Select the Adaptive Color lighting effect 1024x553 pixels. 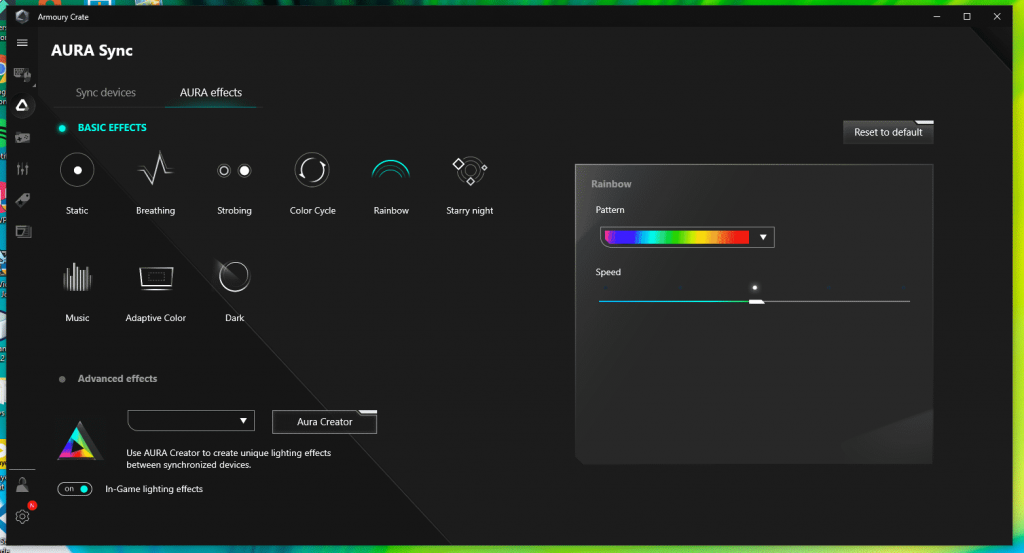155,291
